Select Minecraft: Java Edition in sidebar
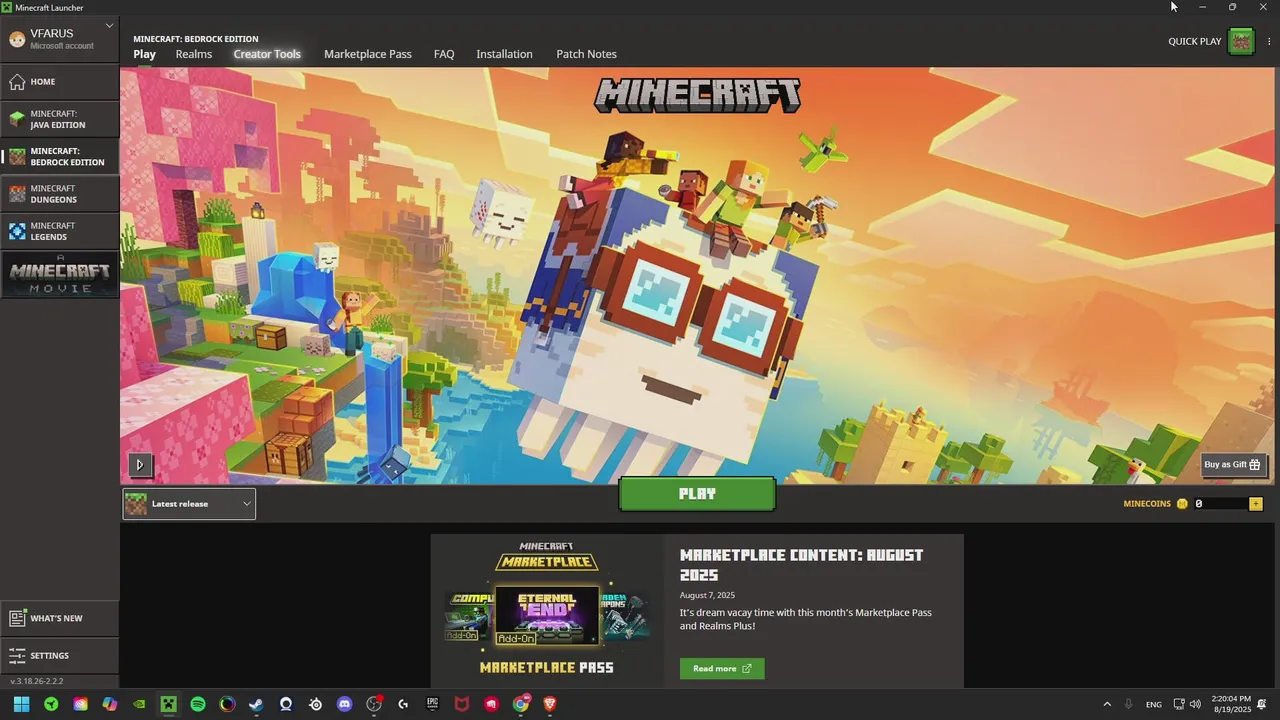 pyautogui.click(x=60, y=120)
